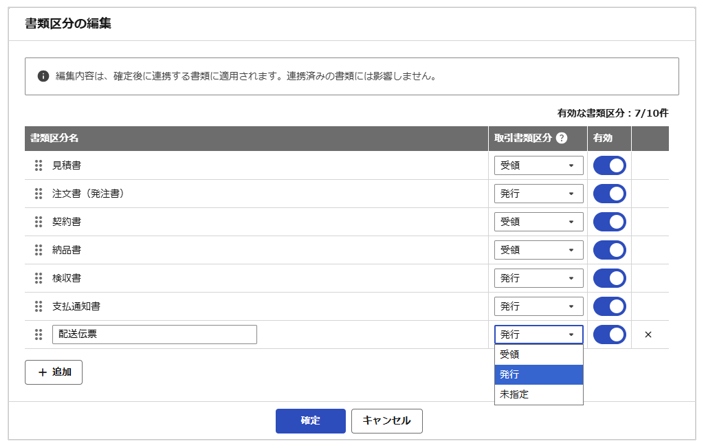This screenshot has height=448, width=703.
Task: Choose 発行 option in the dropdown list
Action: [x=538, y=374]
